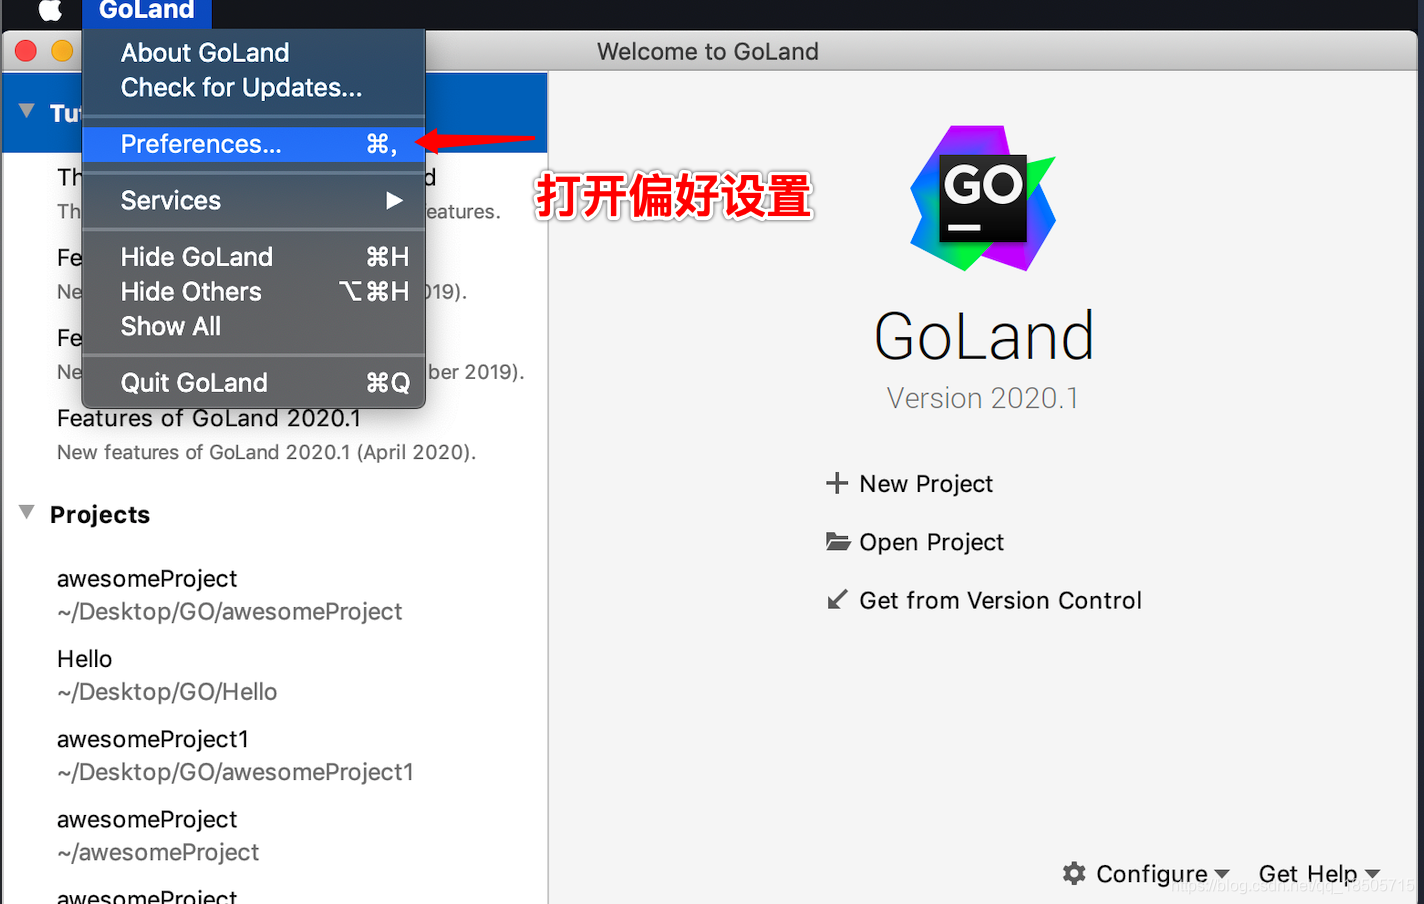Click the GoLand product name text
This screenshot has width=1424, height=904.
[984, 336]
